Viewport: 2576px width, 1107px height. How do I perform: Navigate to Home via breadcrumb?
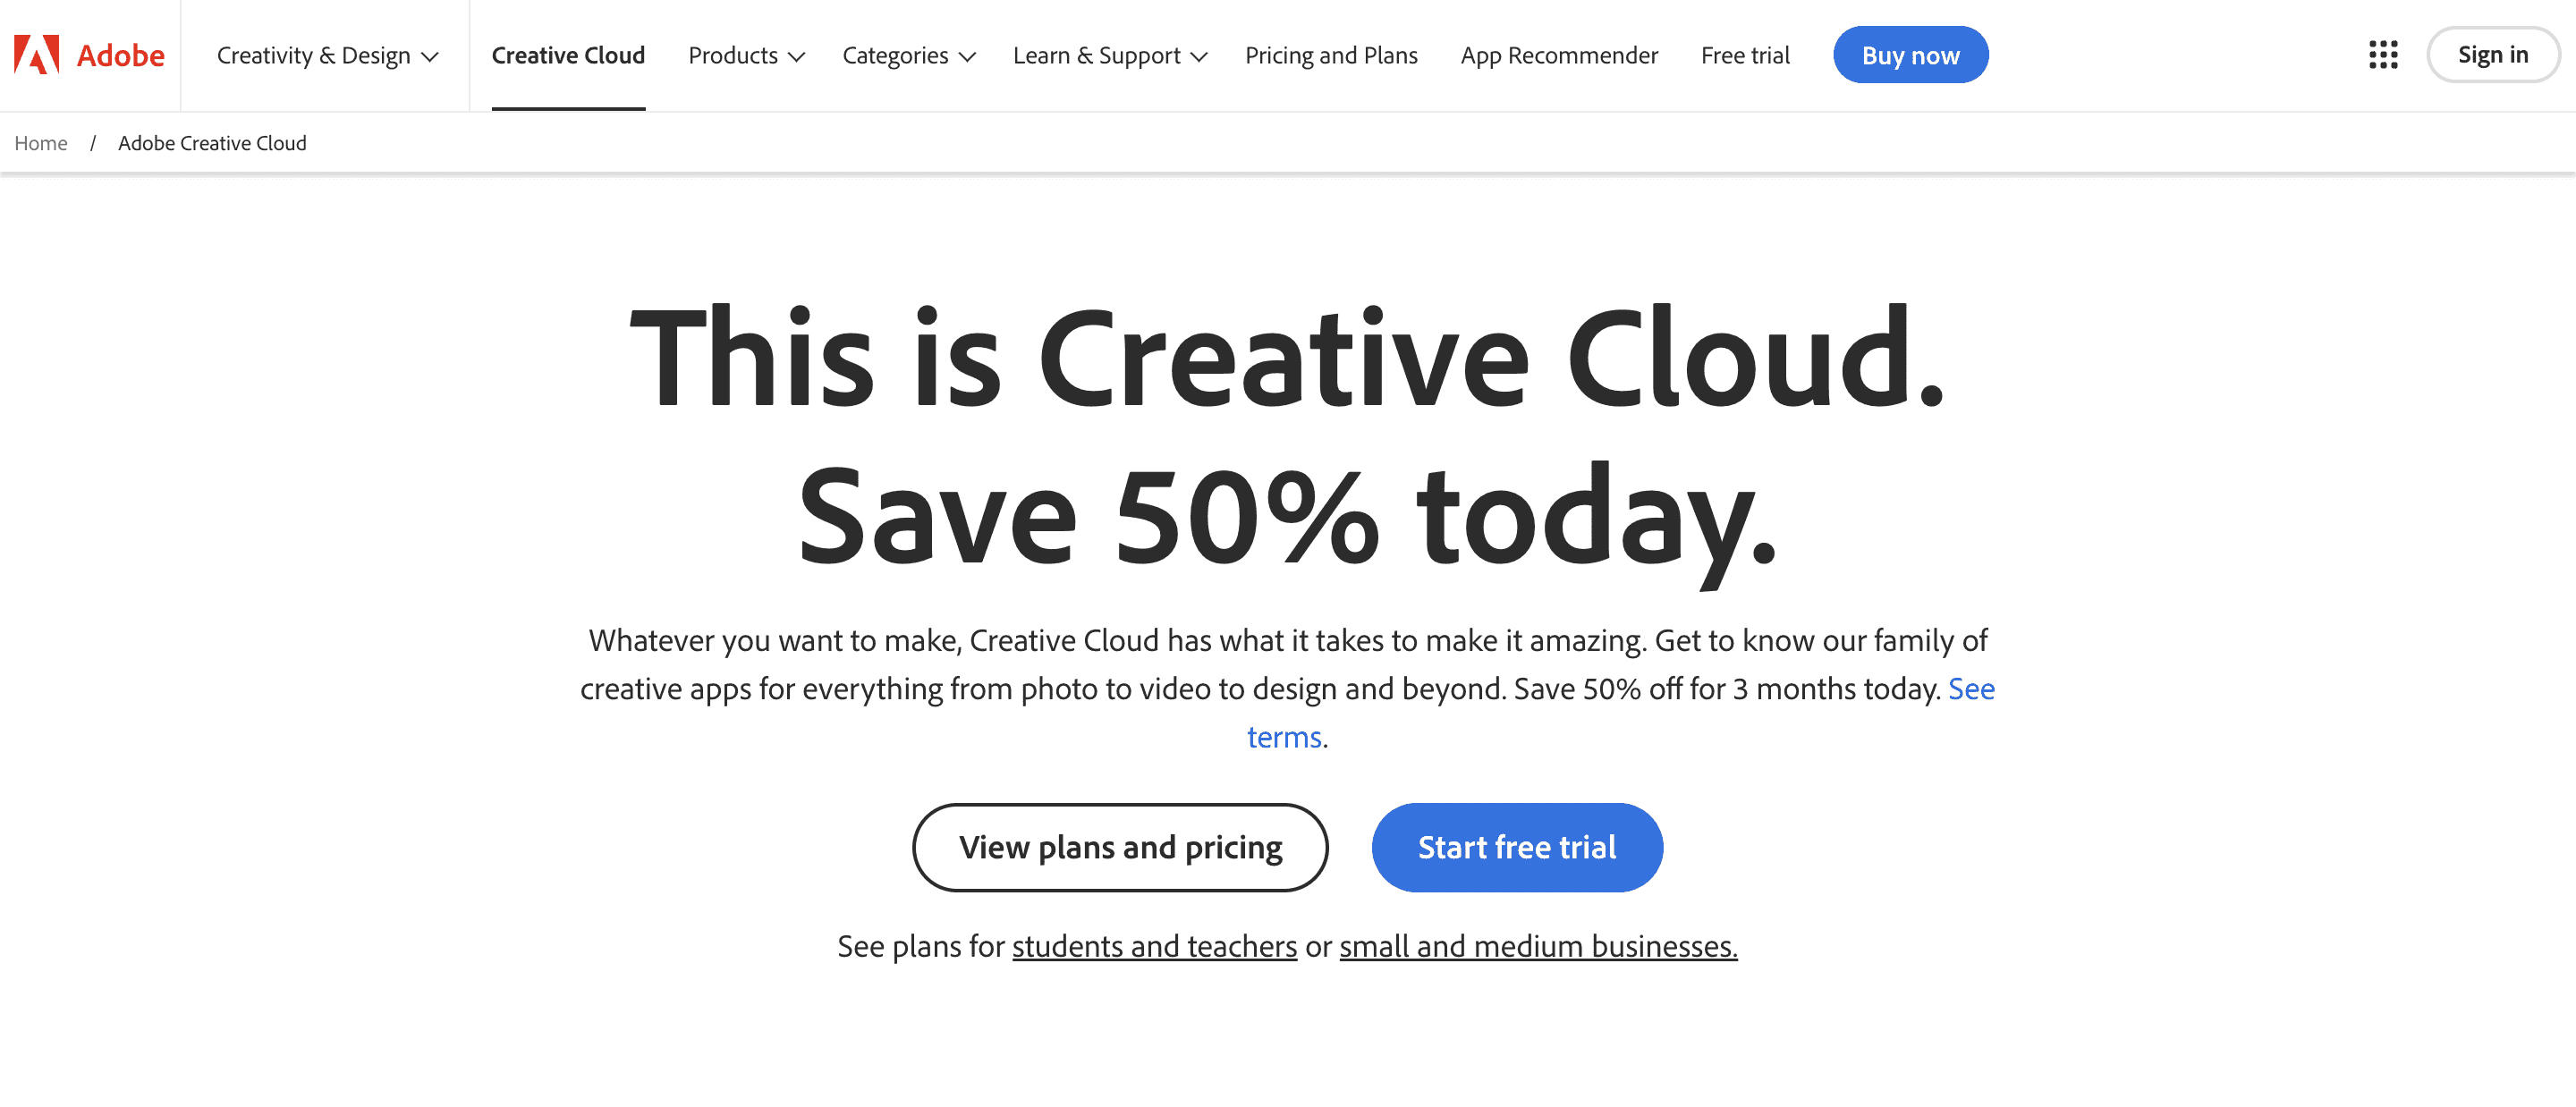coord(41,142)
